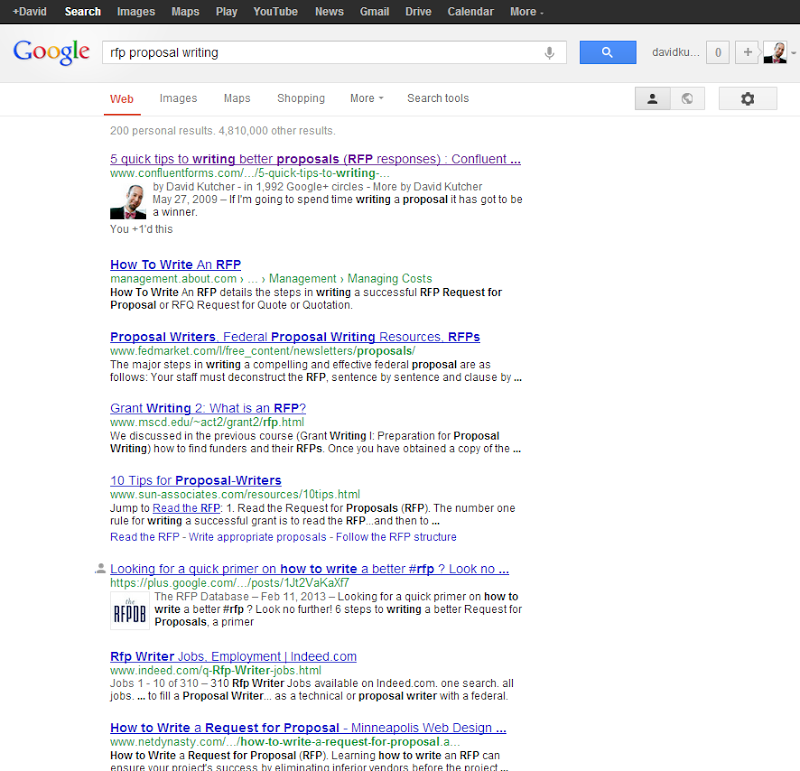Switch to the Images search tab
The height and width of the screenshot is (771, 800).
point(178,98)
